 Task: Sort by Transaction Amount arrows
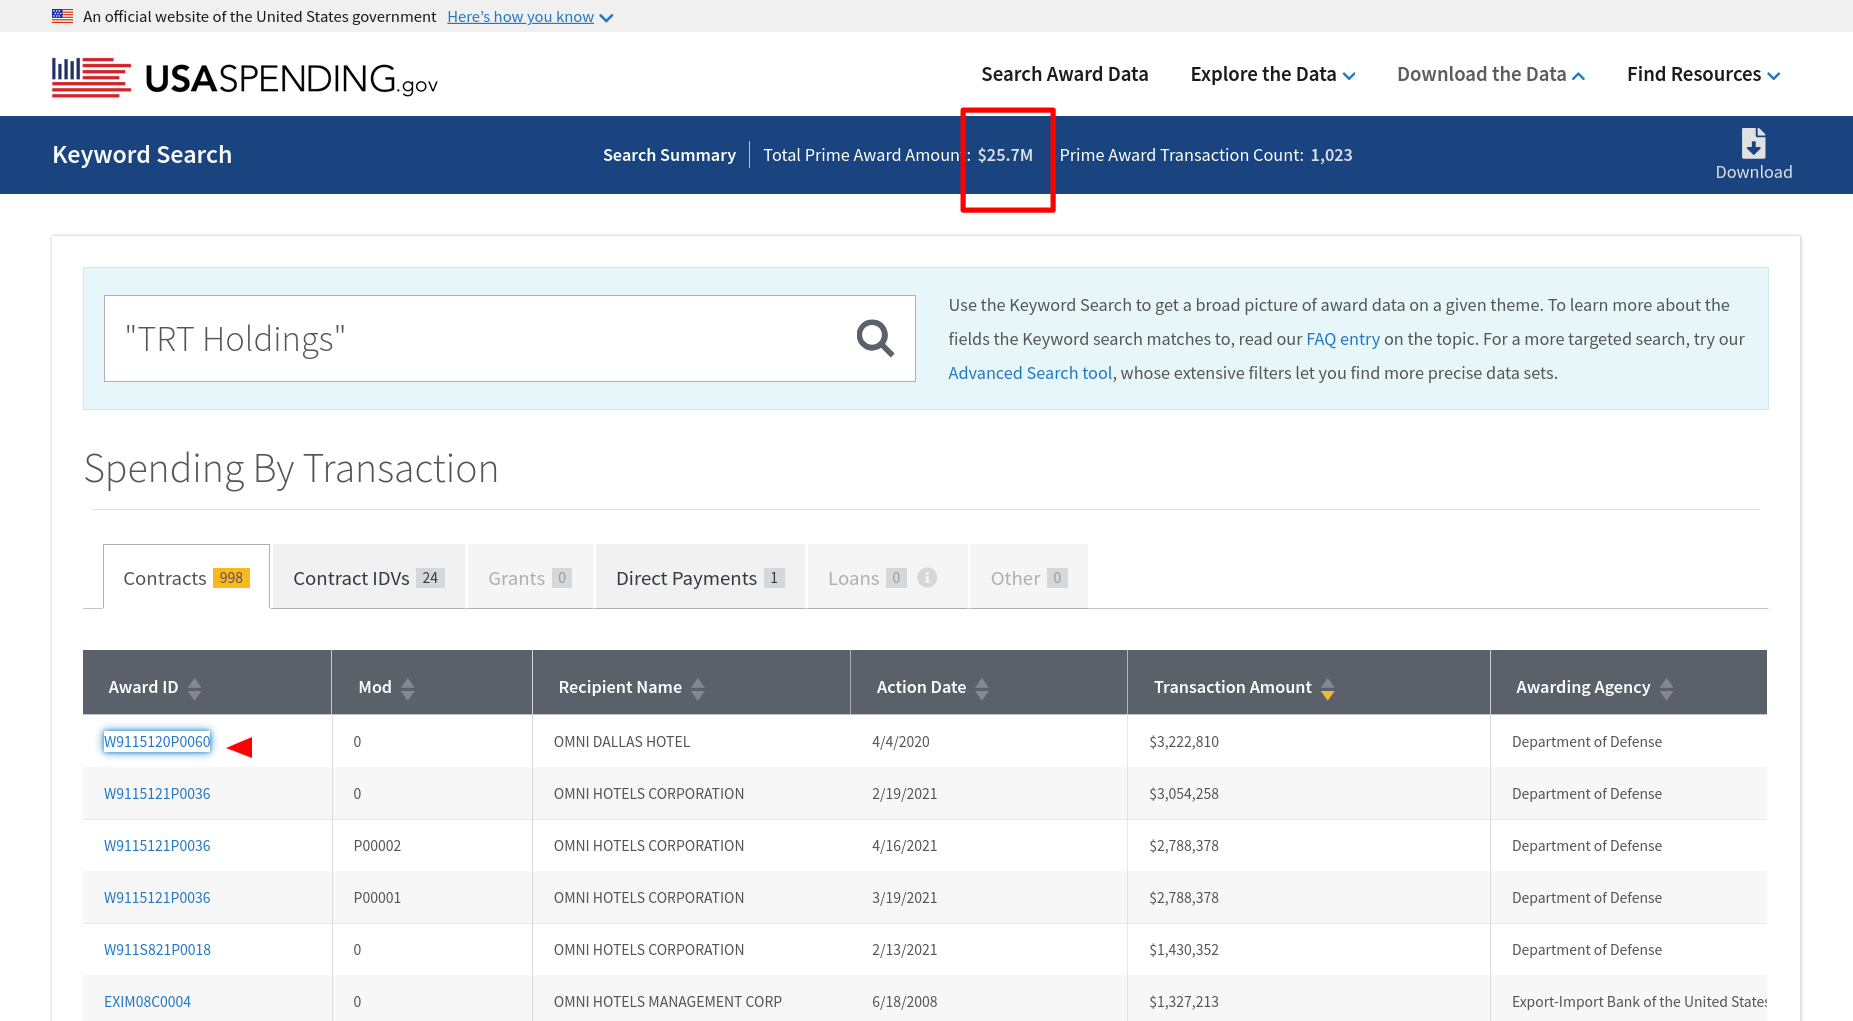[x=1328, y=688]
